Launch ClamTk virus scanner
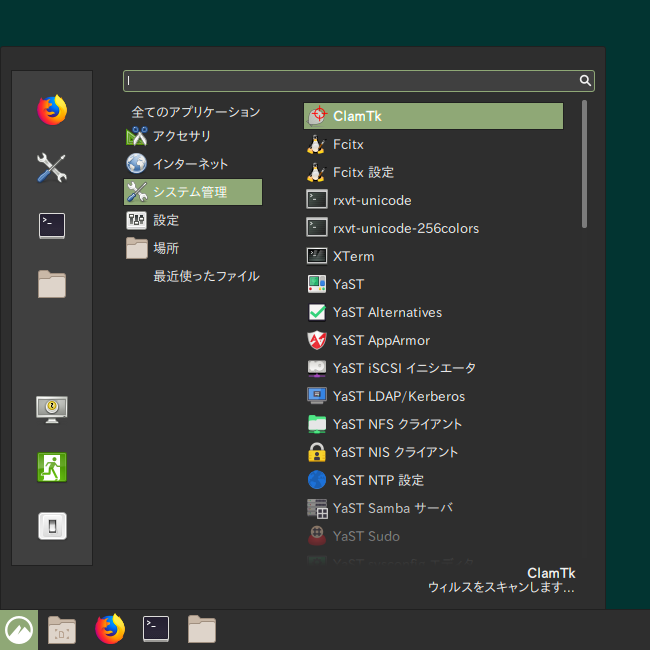The height and width of the screenshot is (650, 650). [433, 116]
